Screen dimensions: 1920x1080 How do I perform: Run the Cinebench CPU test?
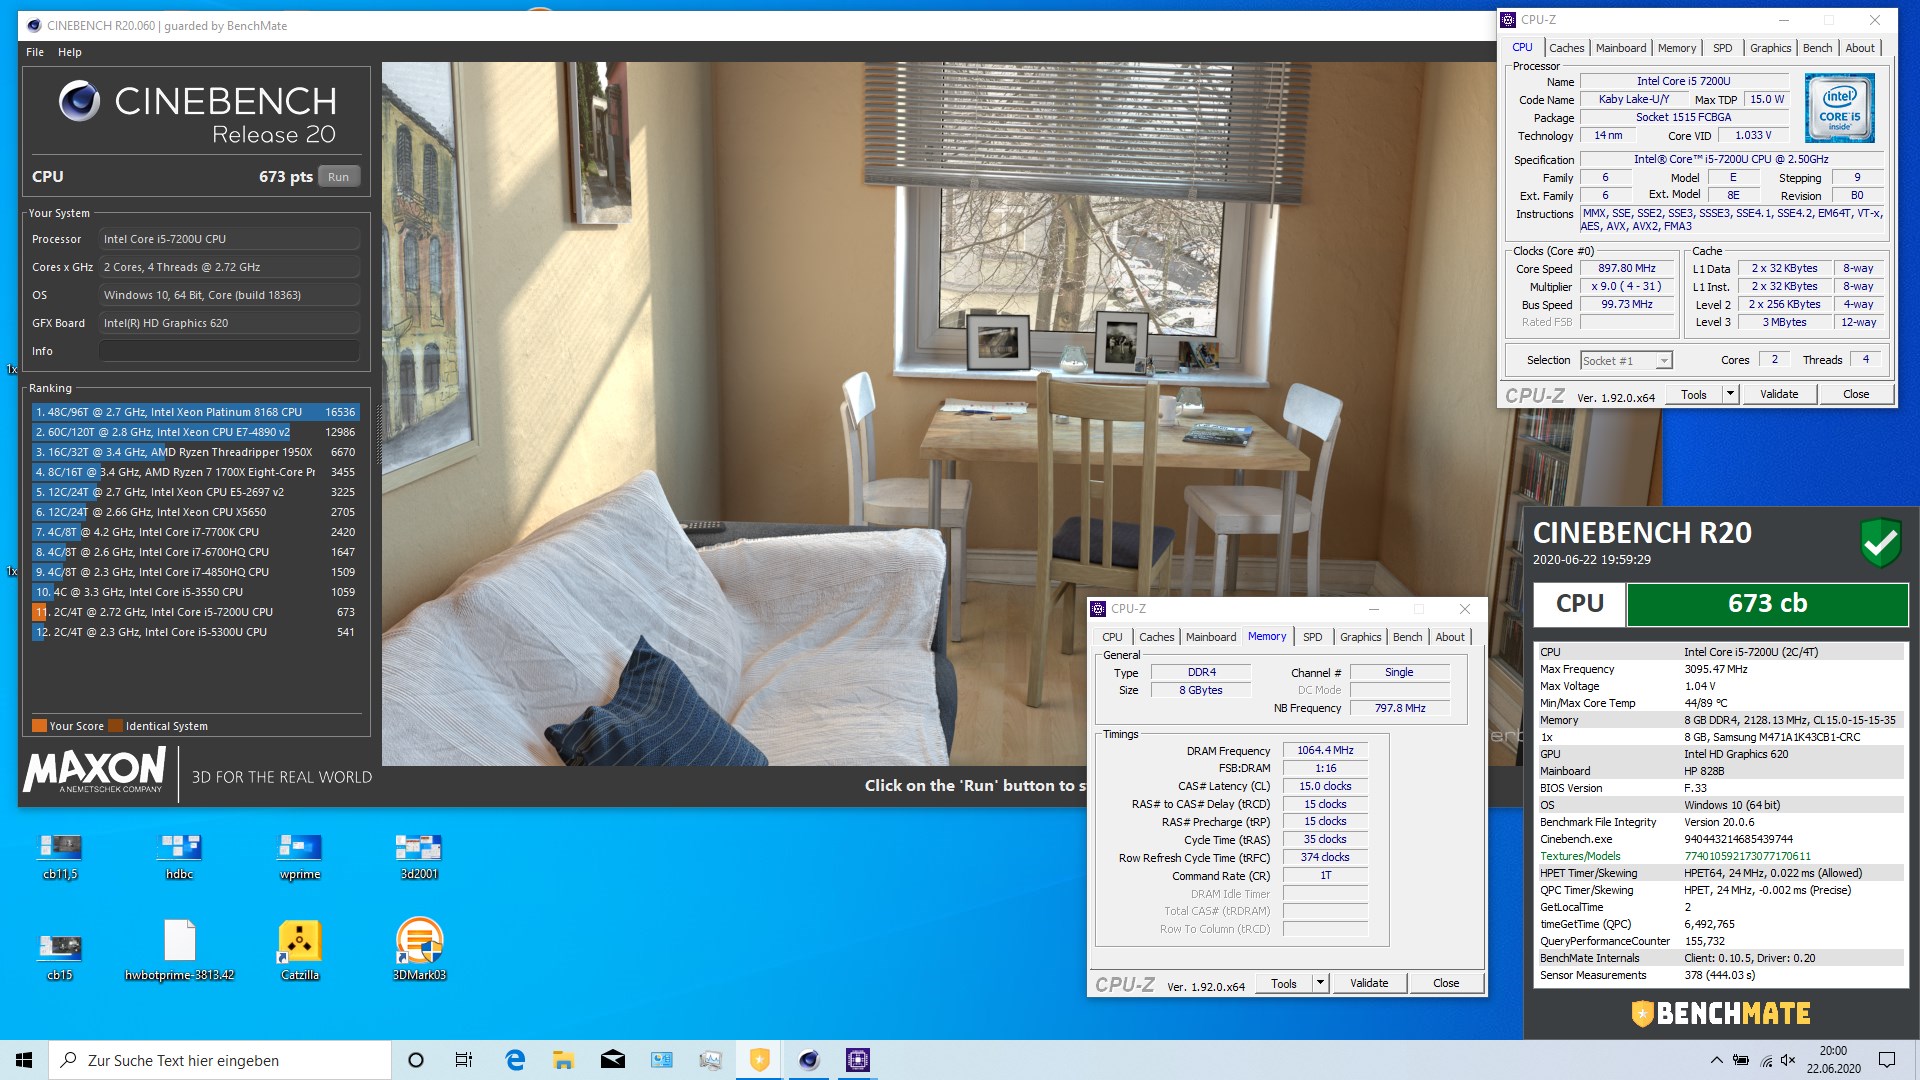339,177
